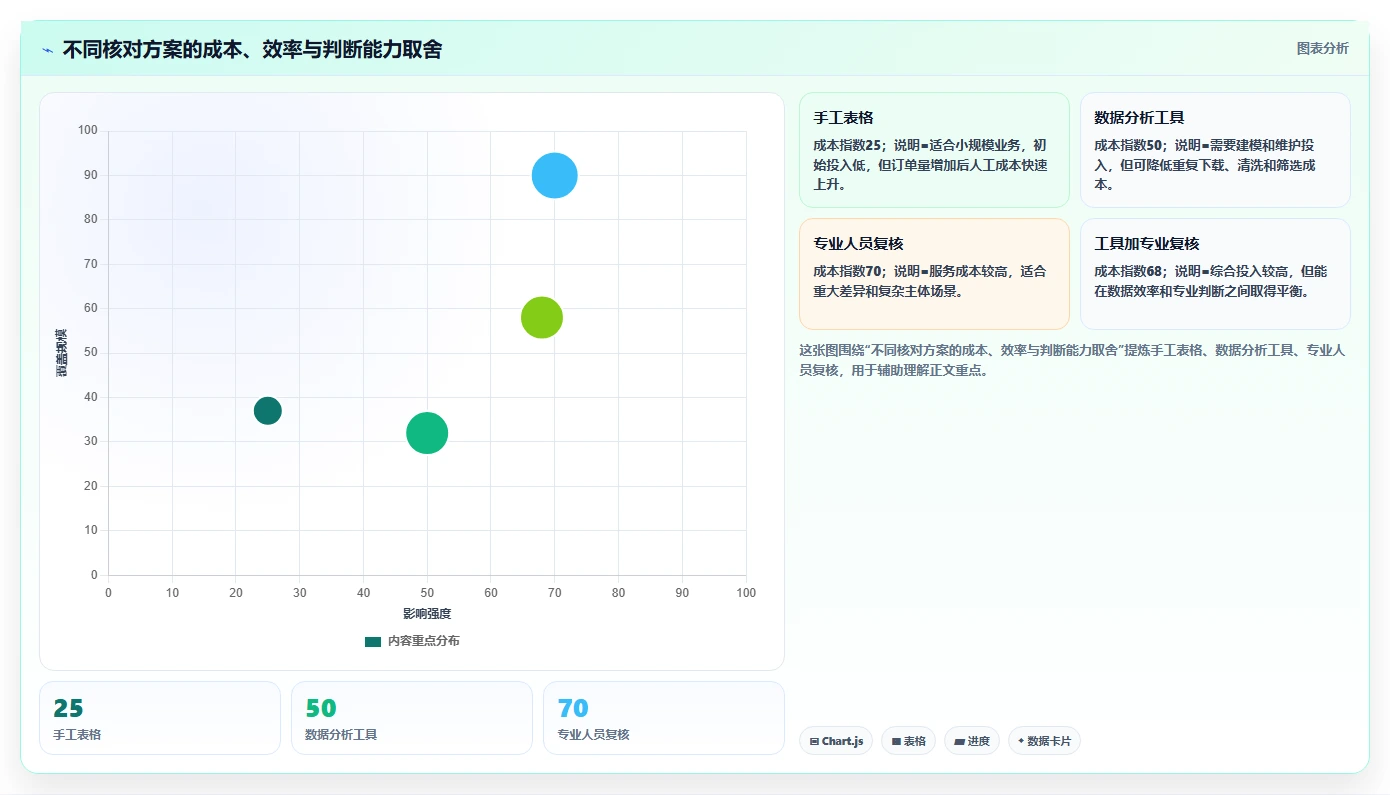
Task: Click the 成本指数25 text
Action: pos(847,145)
